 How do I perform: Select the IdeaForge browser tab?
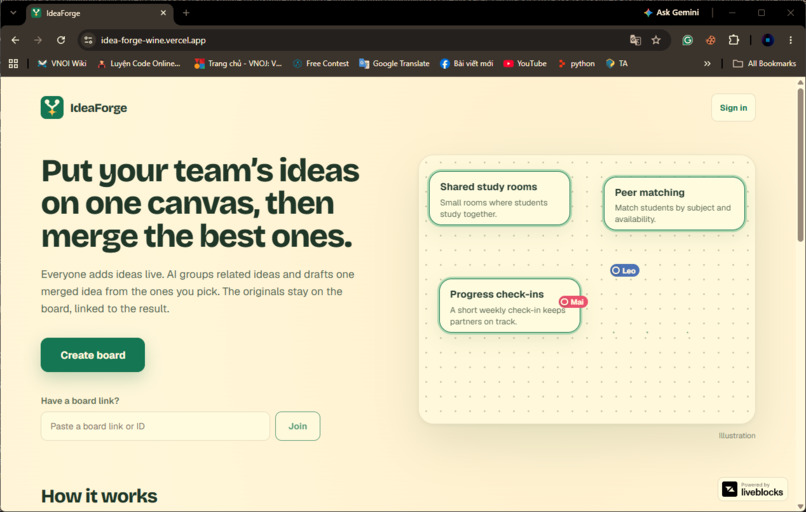[98, 13]
